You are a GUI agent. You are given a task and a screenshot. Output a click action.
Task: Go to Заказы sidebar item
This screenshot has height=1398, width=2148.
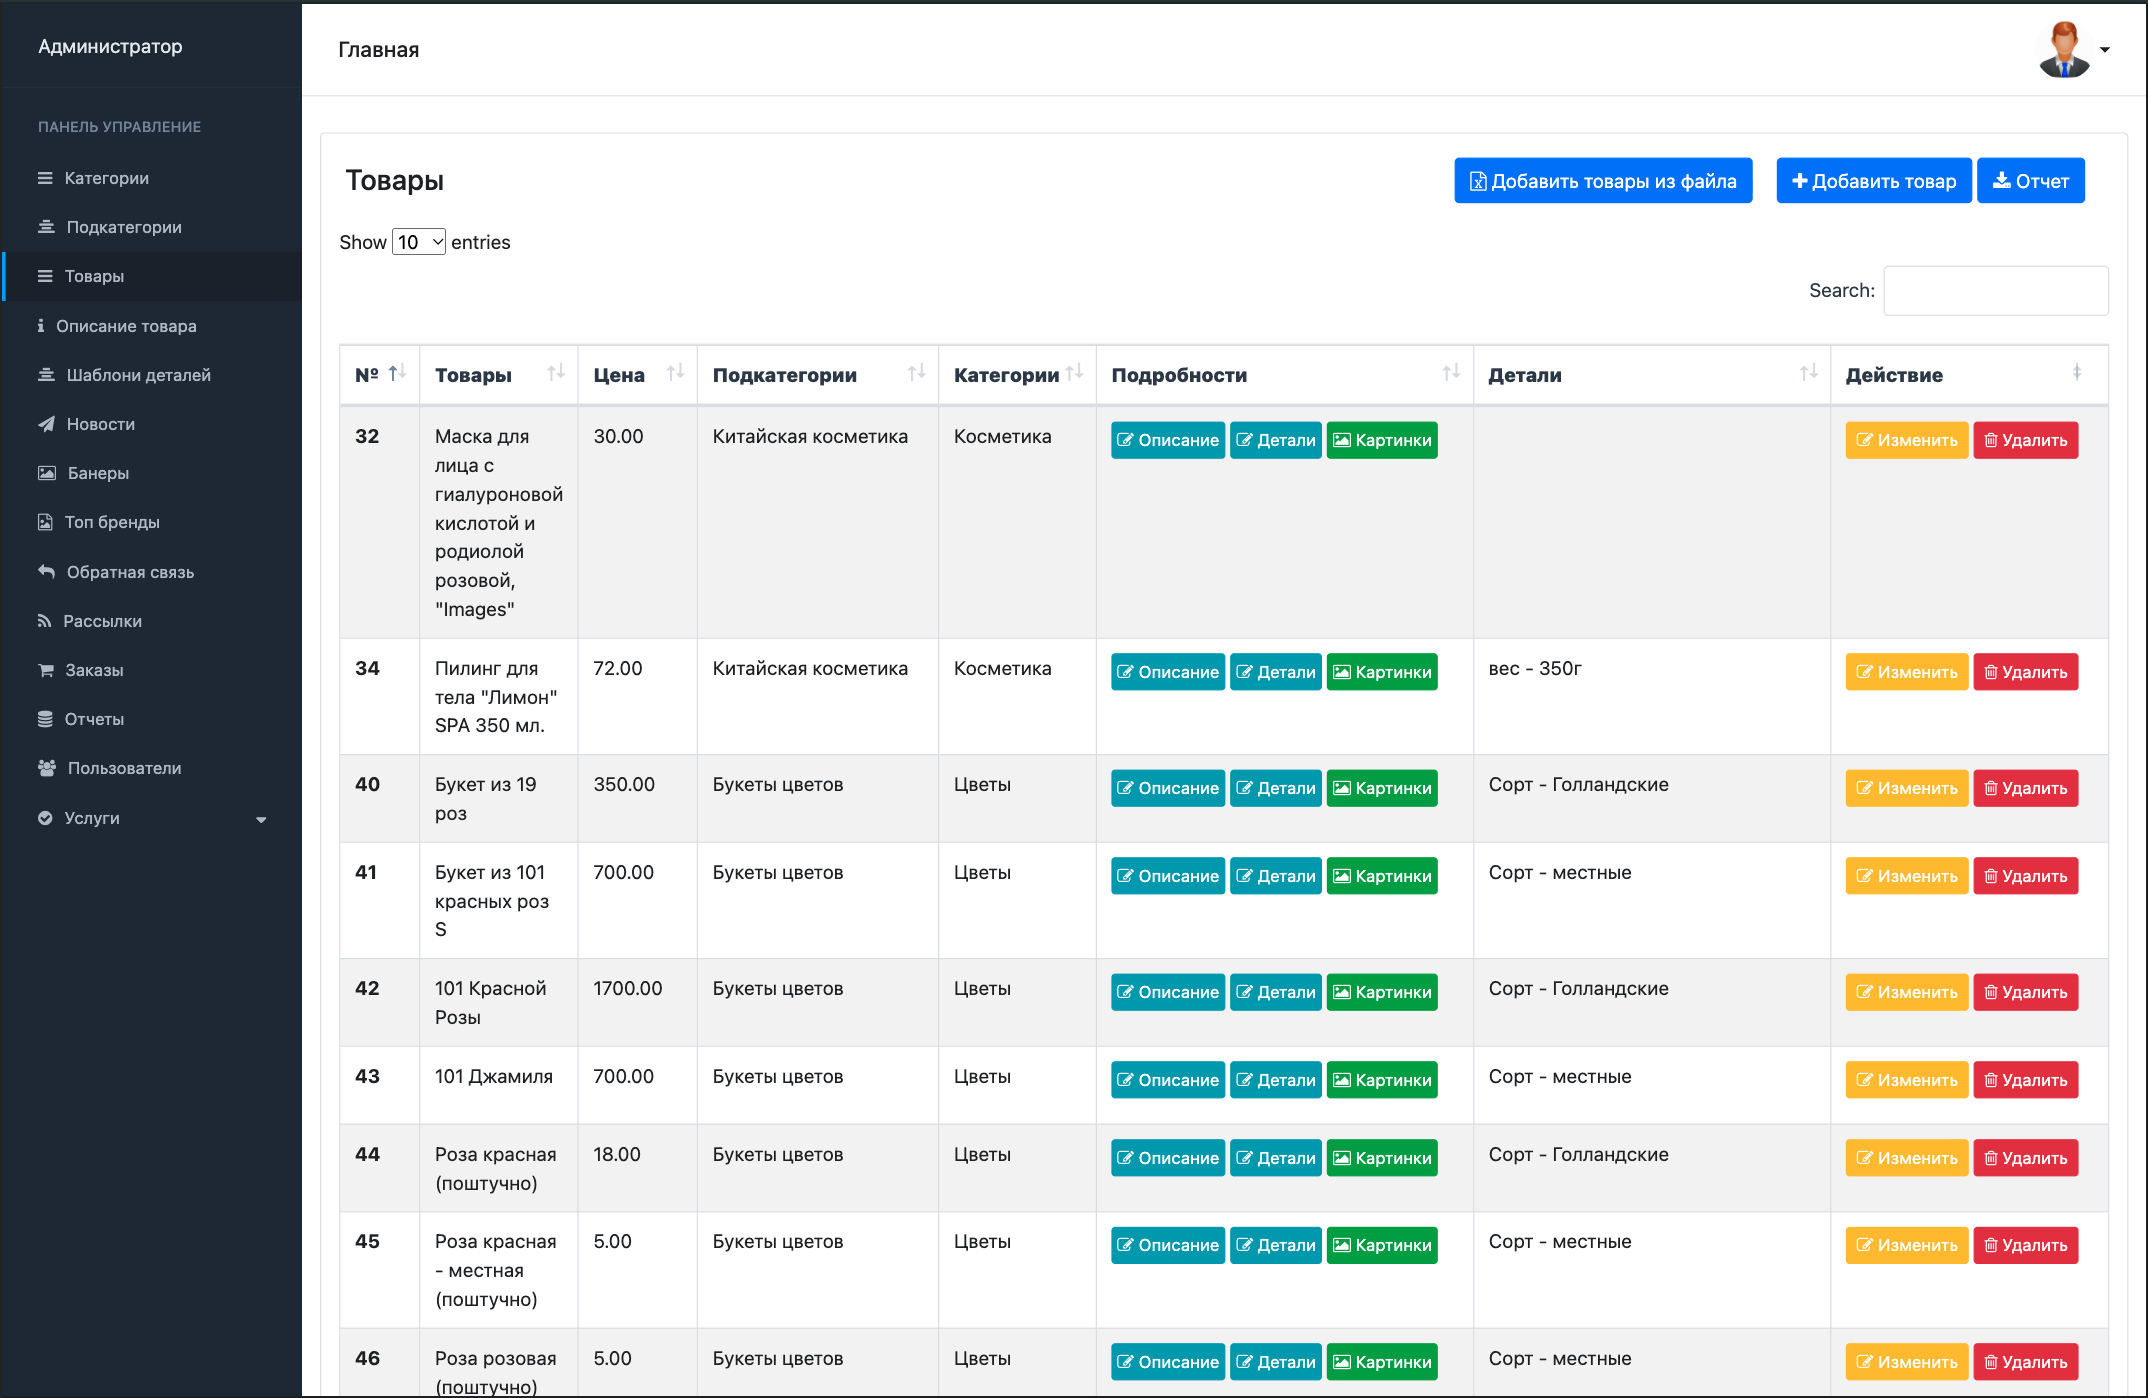click(152, 670)
